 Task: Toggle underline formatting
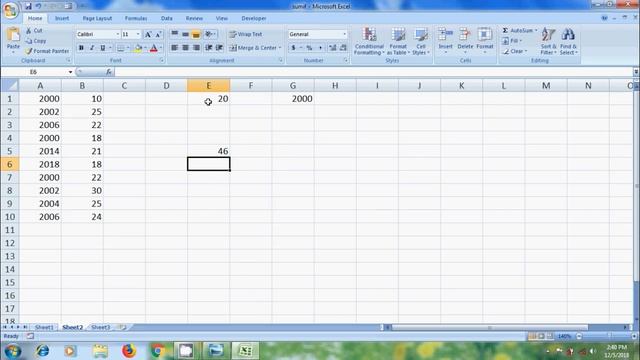[102, 48]
